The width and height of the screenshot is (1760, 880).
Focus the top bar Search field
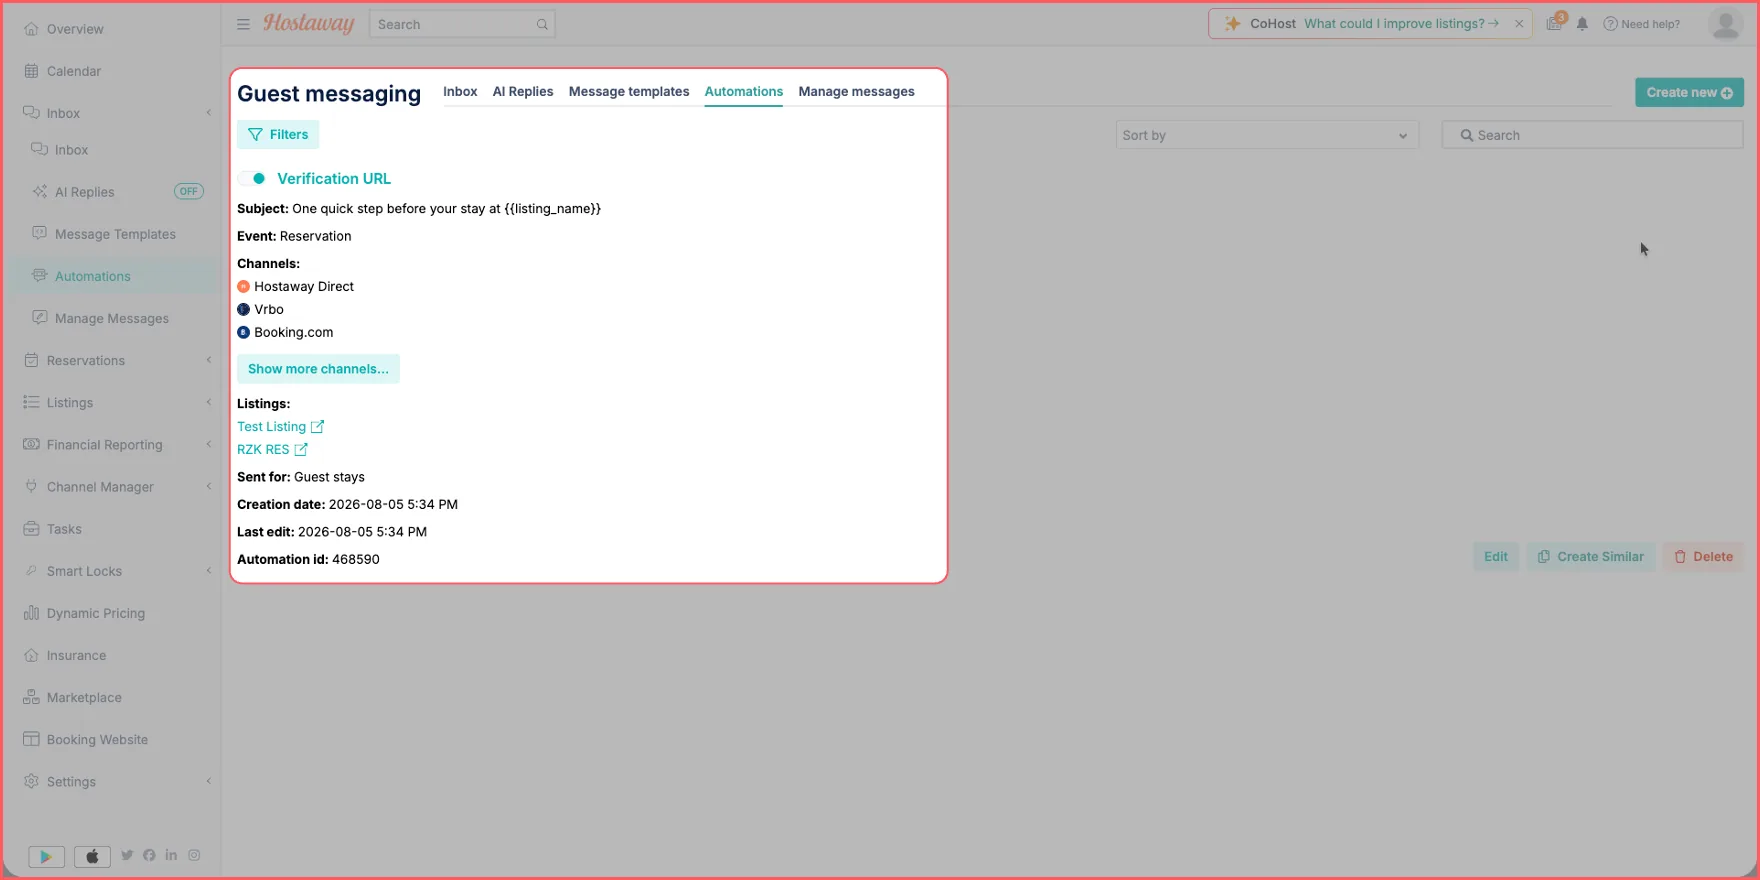point(462,24)
